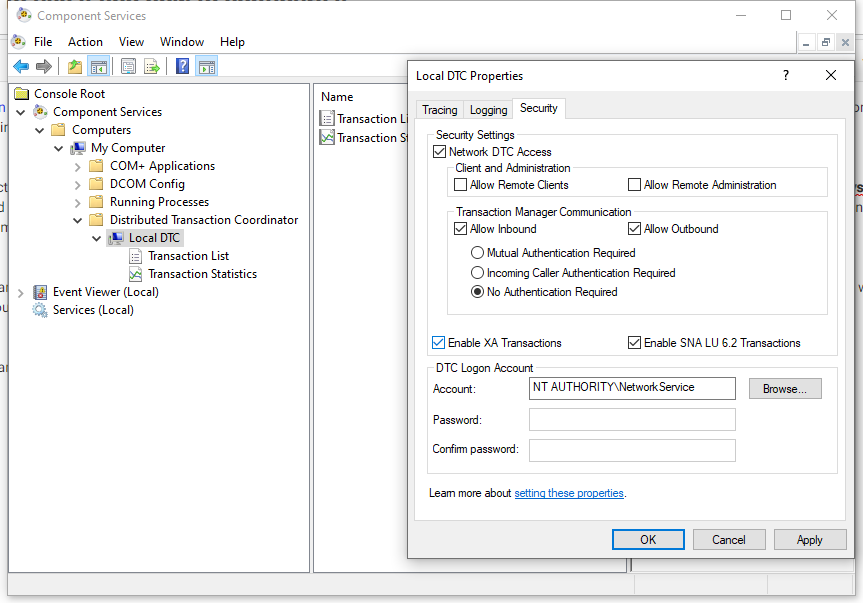Open the Help menu
Image resolution: width=863 pixels, height=603 pixels.
pos(232,42)
